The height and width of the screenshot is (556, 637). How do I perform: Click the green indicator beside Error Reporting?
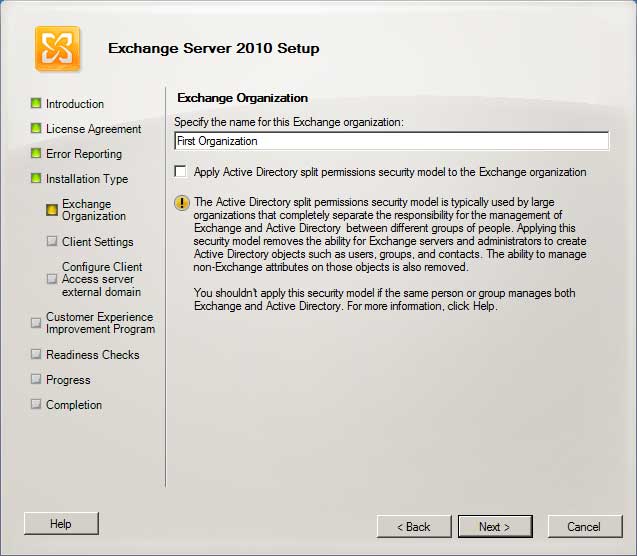pos(36,153)
